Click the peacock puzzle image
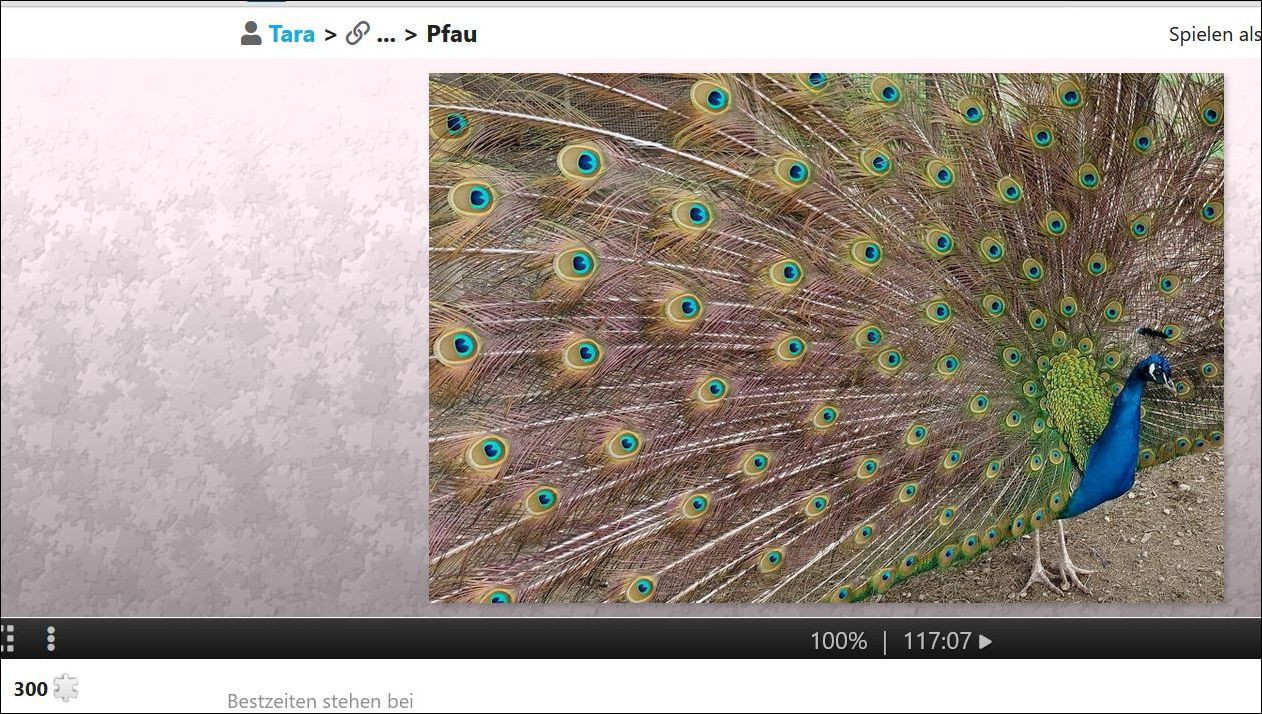The height and width of the screenshot is (714, 1262). [x=826, y=338]
